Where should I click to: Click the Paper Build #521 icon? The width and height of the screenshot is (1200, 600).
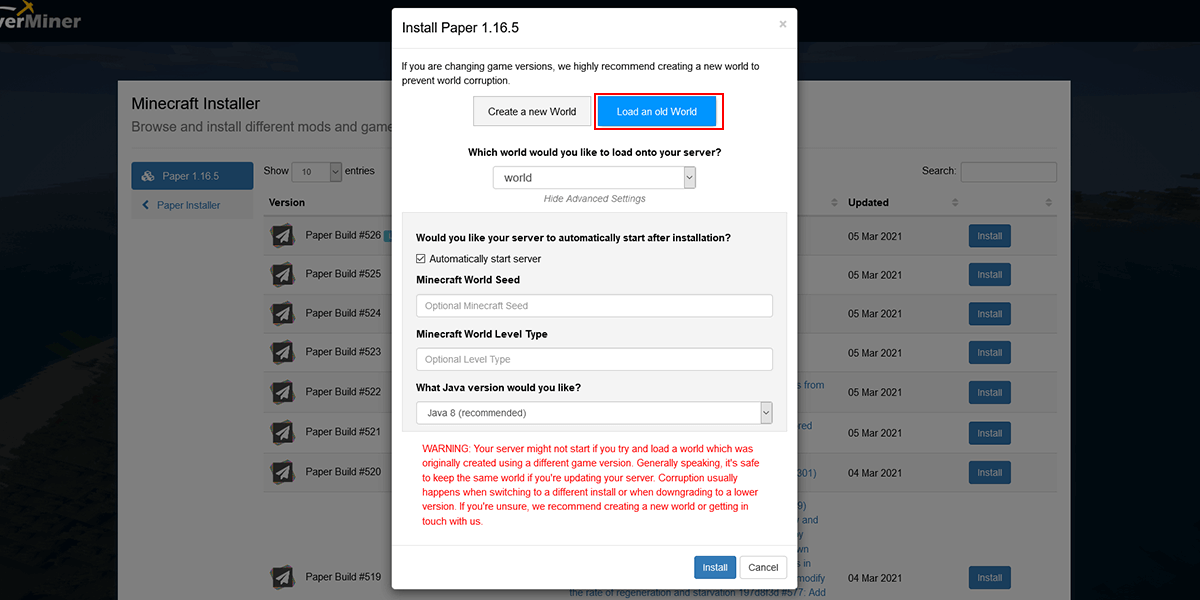281,432
